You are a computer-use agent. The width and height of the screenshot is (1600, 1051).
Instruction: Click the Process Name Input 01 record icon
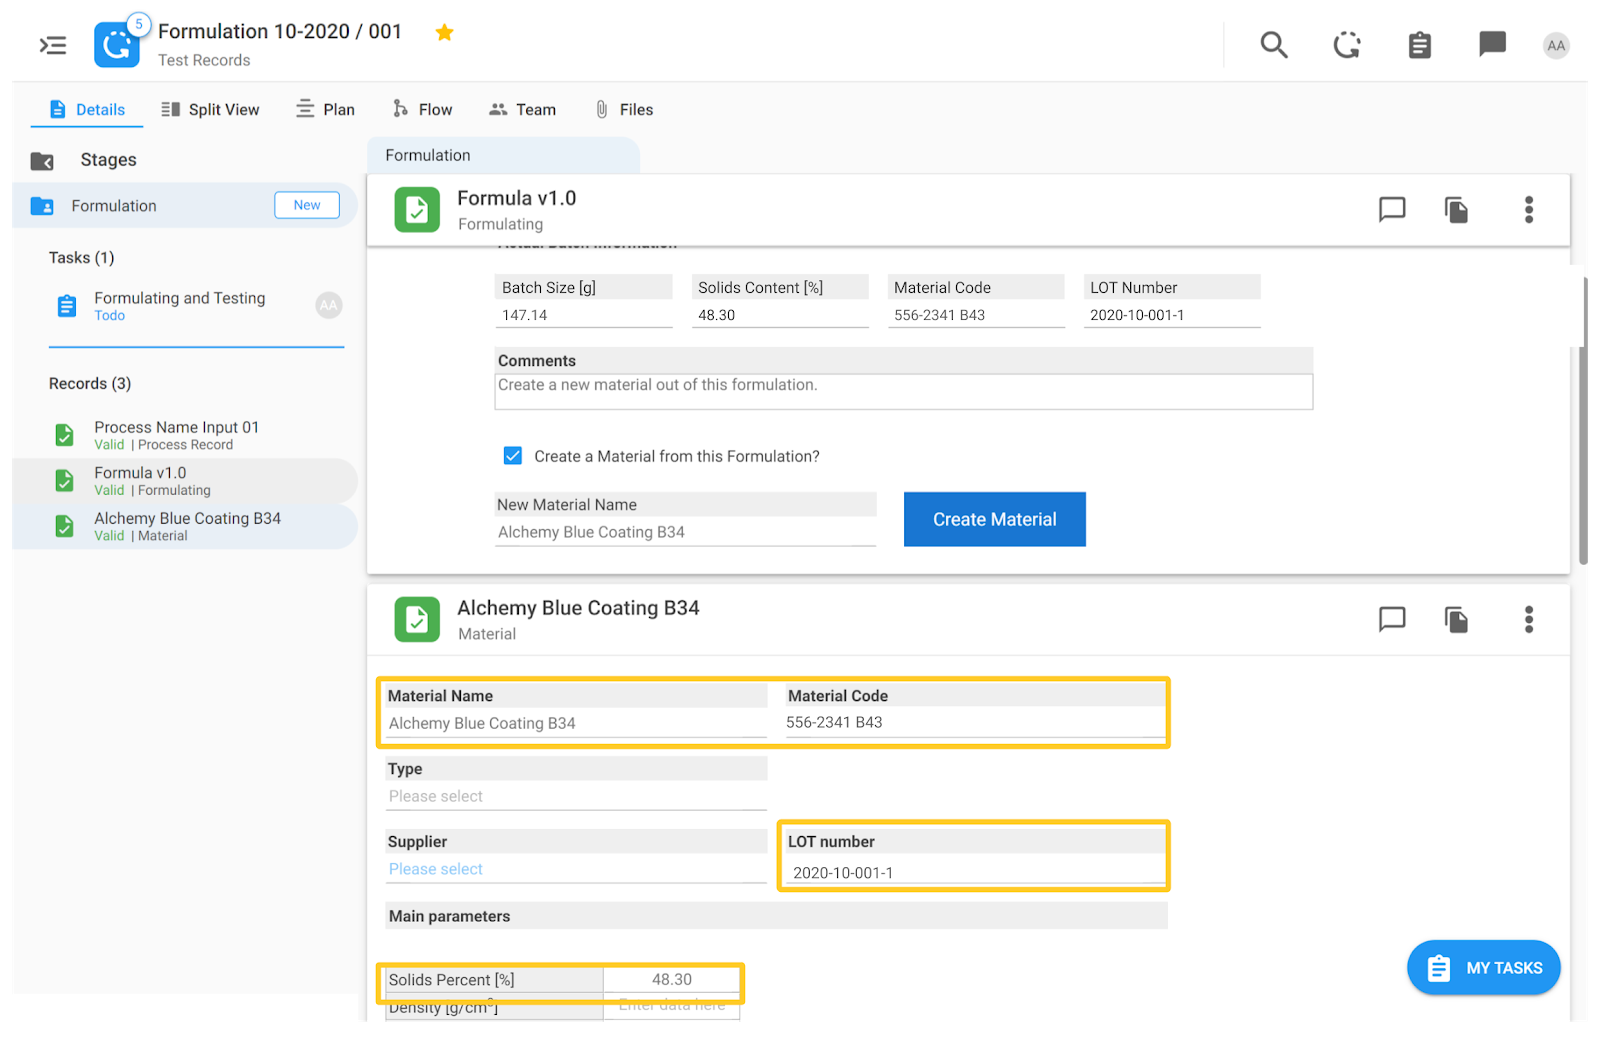click(x=64, y=435)
